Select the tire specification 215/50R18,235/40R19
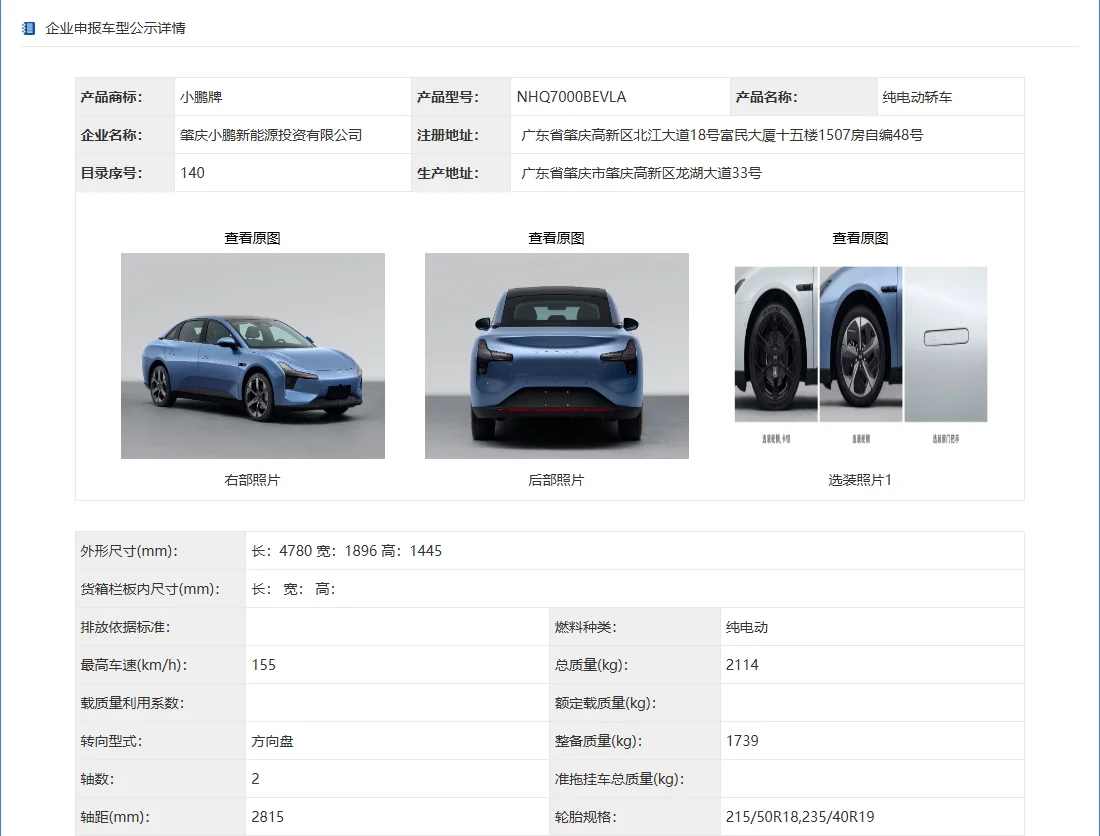Viewport: 1100px width, 836px height. click(800, 816)
